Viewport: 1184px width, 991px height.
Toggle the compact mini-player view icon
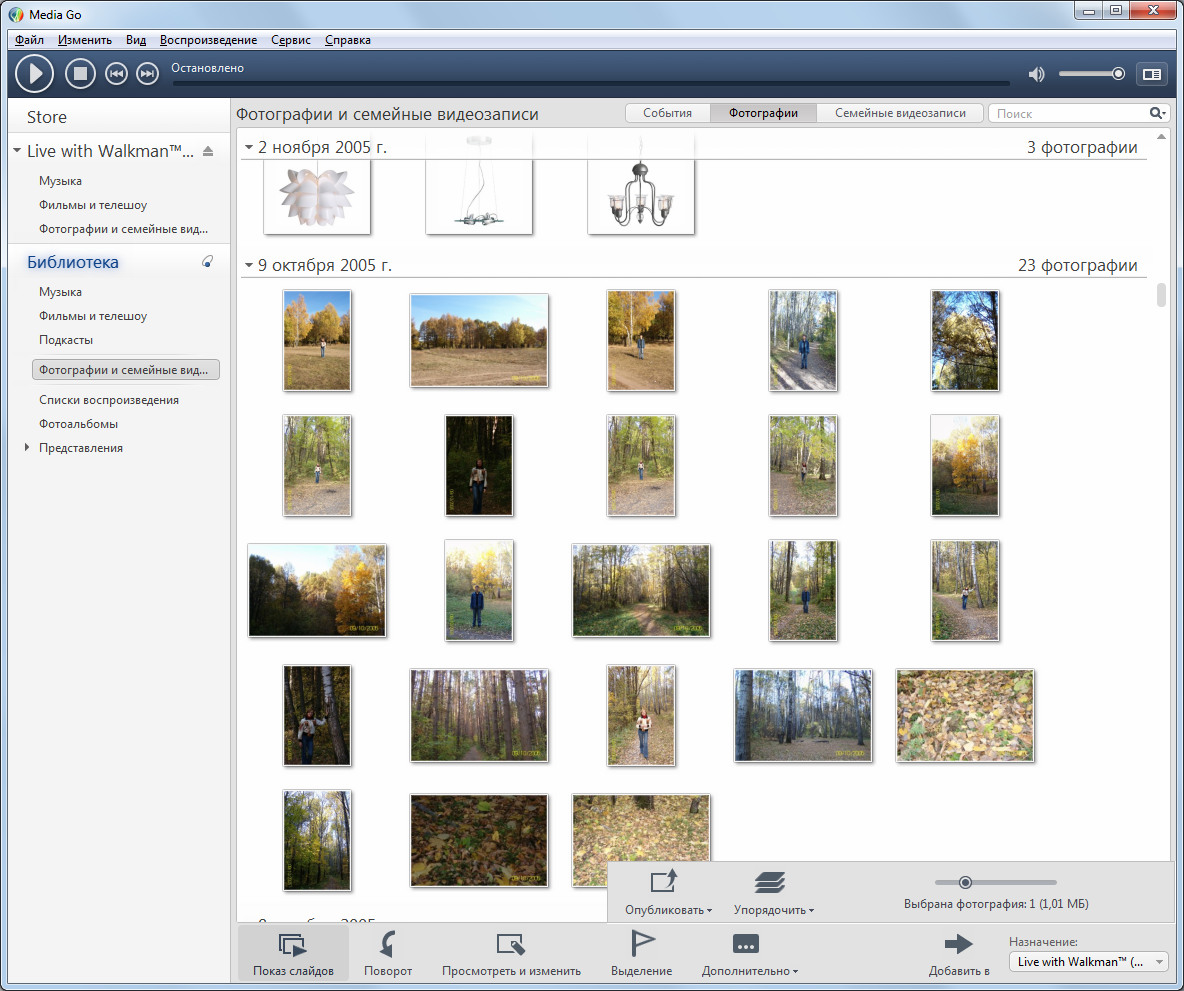pyautogui.click(x=1151, y=73)
